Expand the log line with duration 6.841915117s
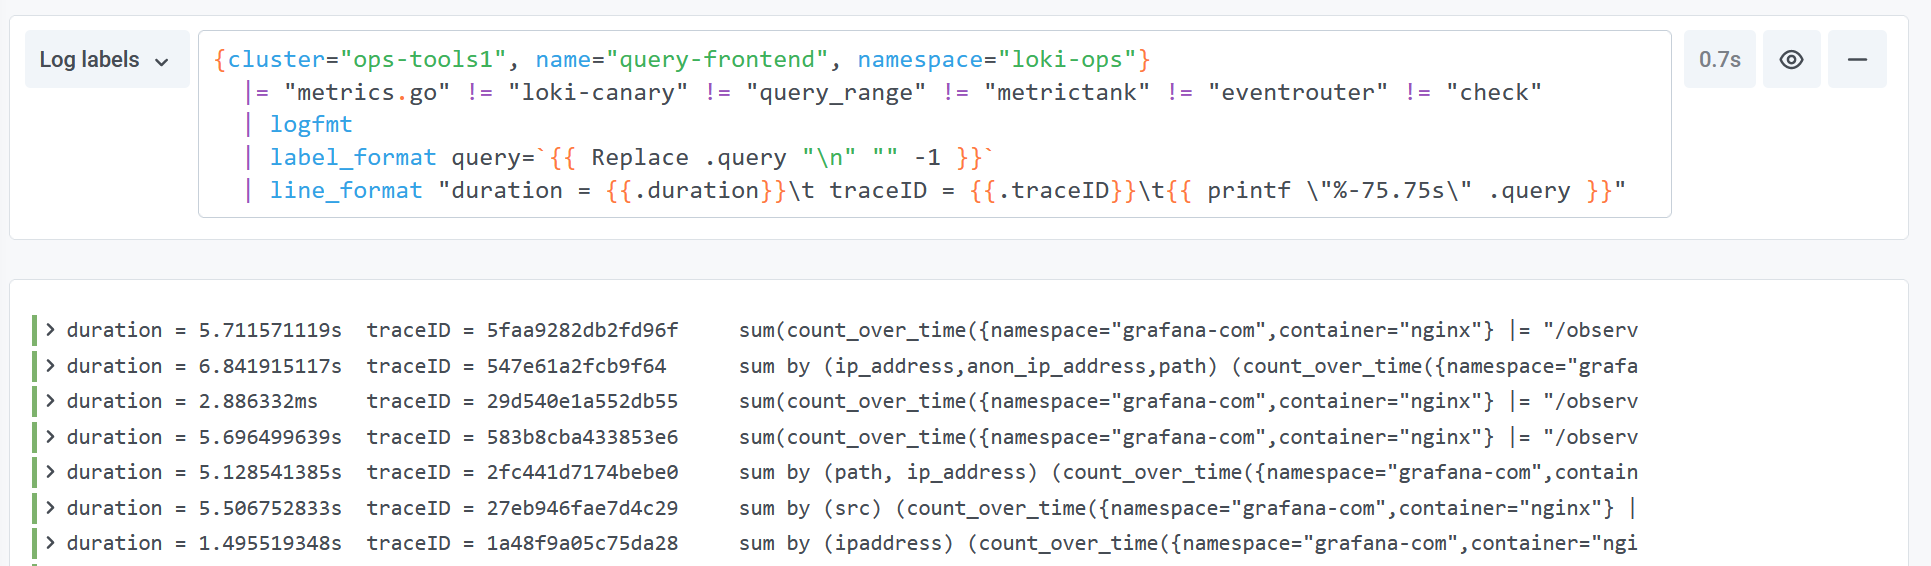 point(50,366)
